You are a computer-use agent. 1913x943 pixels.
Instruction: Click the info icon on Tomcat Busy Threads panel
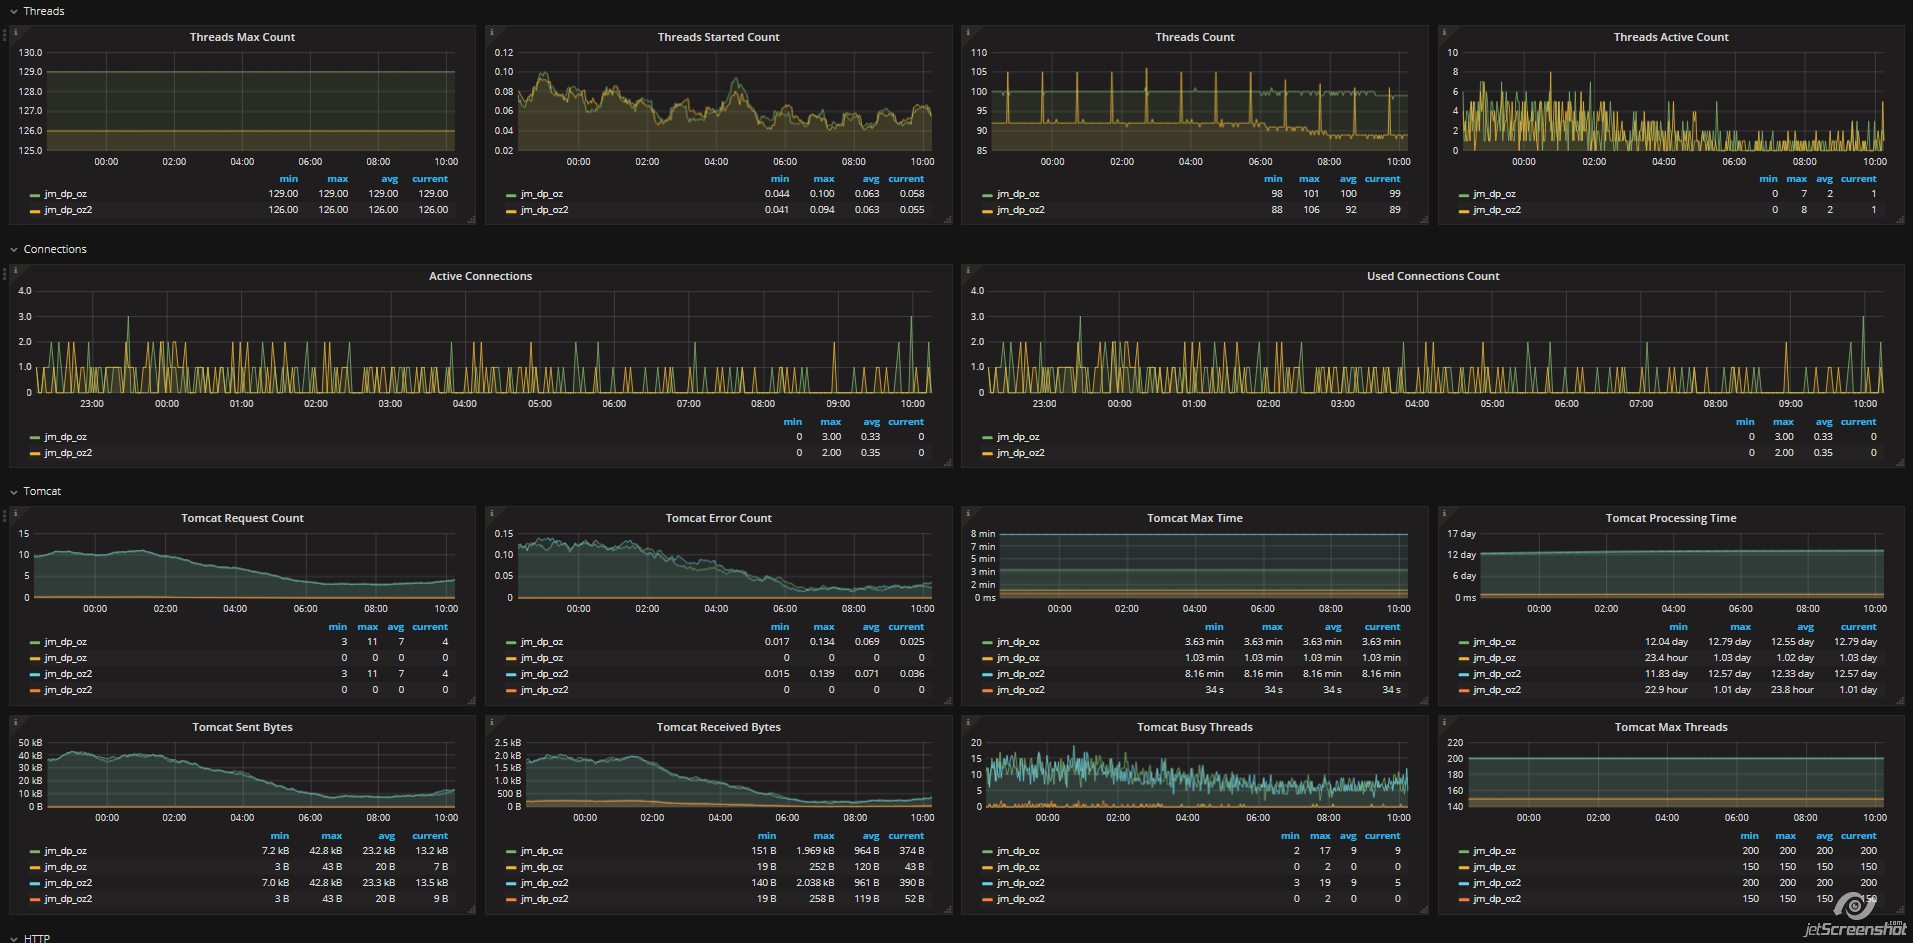pyautogui.click(x=967, y=721)
